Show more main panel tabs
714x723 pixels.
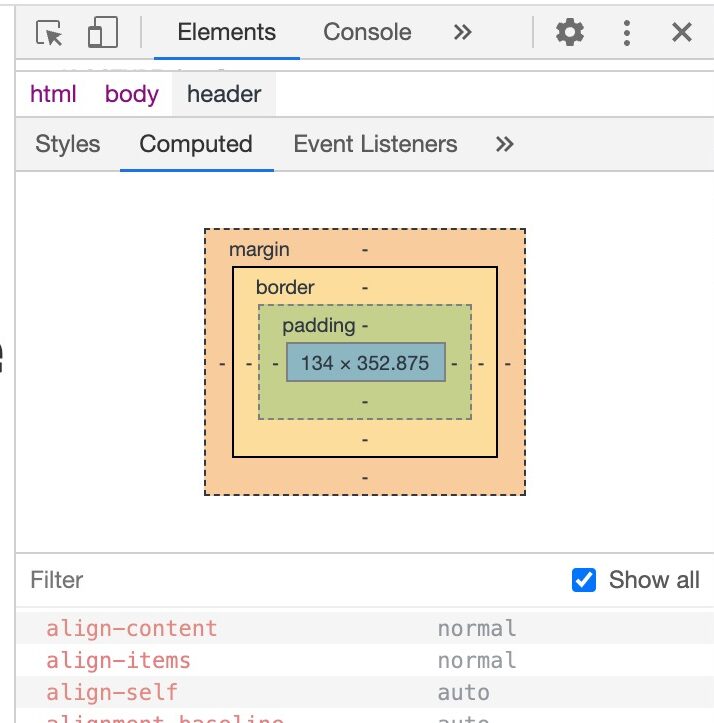click(462, 33)
